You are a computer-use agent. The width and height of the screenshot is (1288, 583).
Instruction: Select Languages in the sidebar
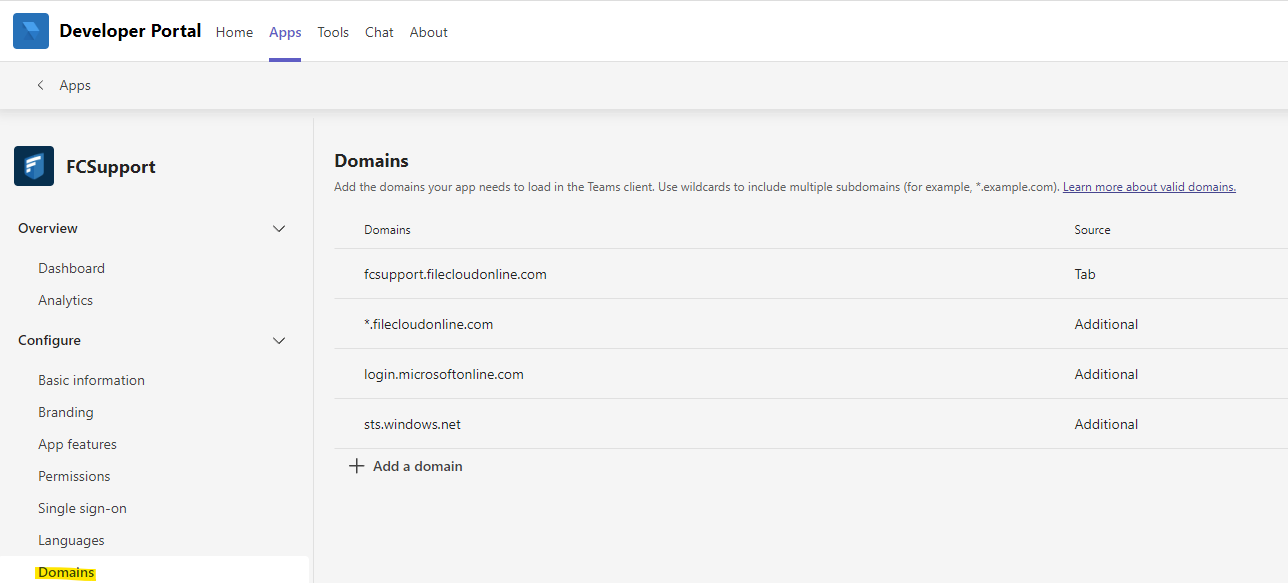[x=71, y=540]
